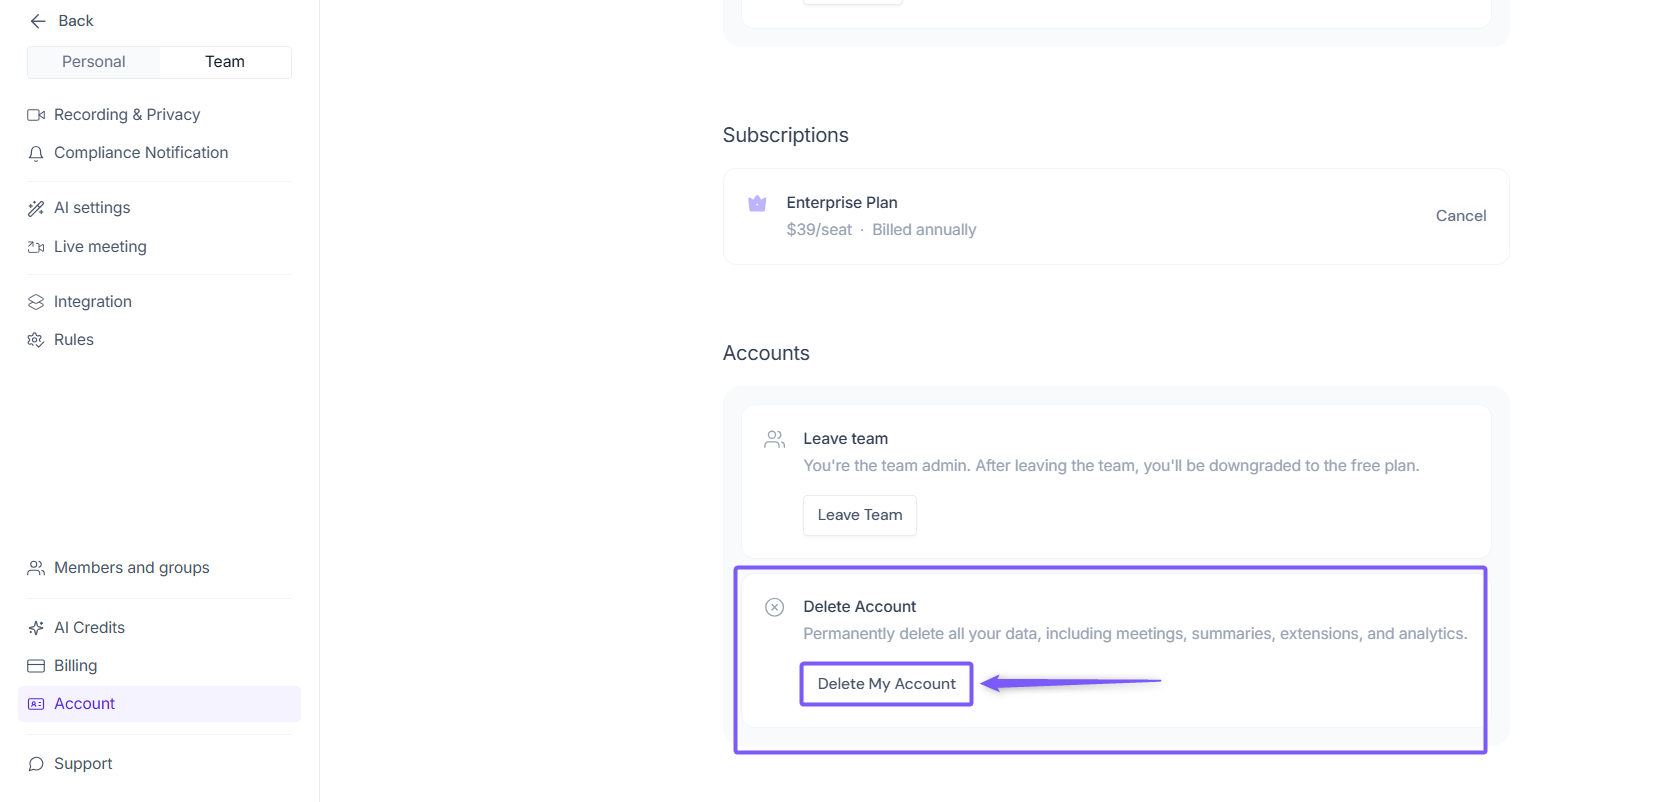Switch to the Personal tab
Screen dimensions: 1661x802
point(94,62)
